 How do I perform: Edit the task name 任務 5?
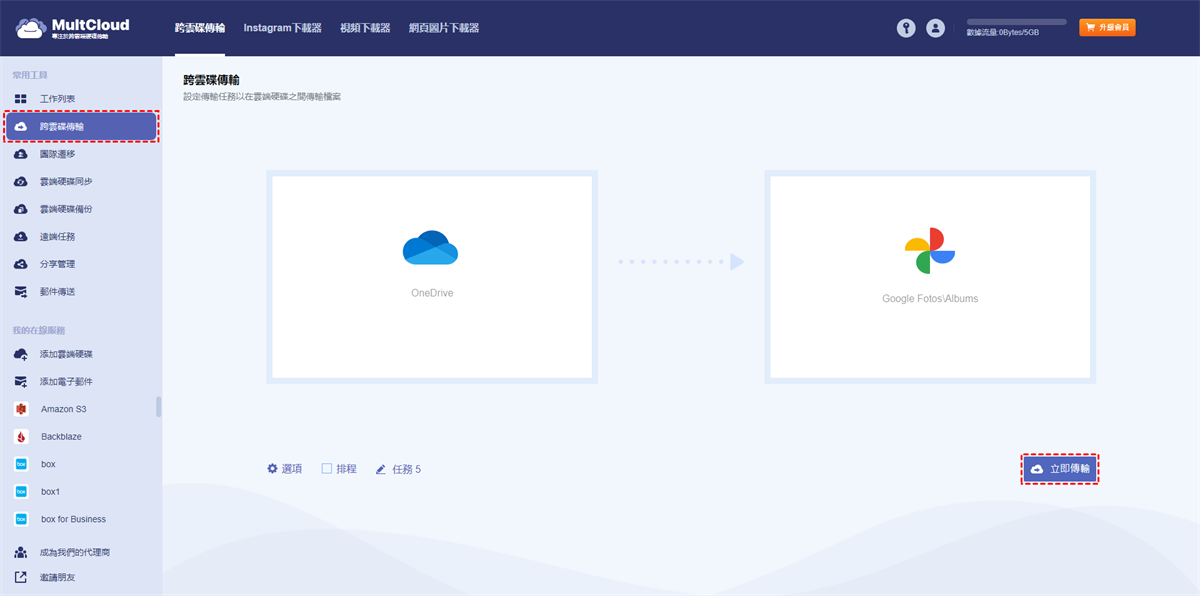[x=406, y=469]
